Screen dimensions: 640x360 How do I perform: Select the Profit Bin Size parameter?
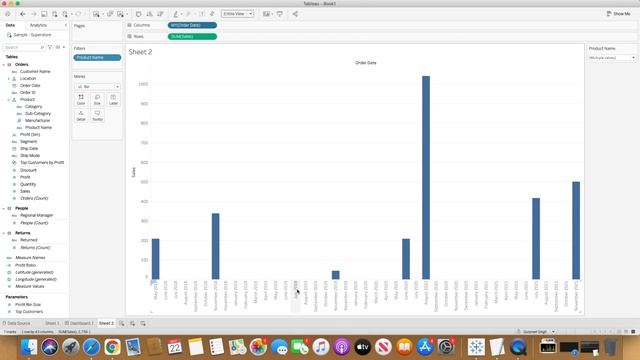(x=28, y=304)
